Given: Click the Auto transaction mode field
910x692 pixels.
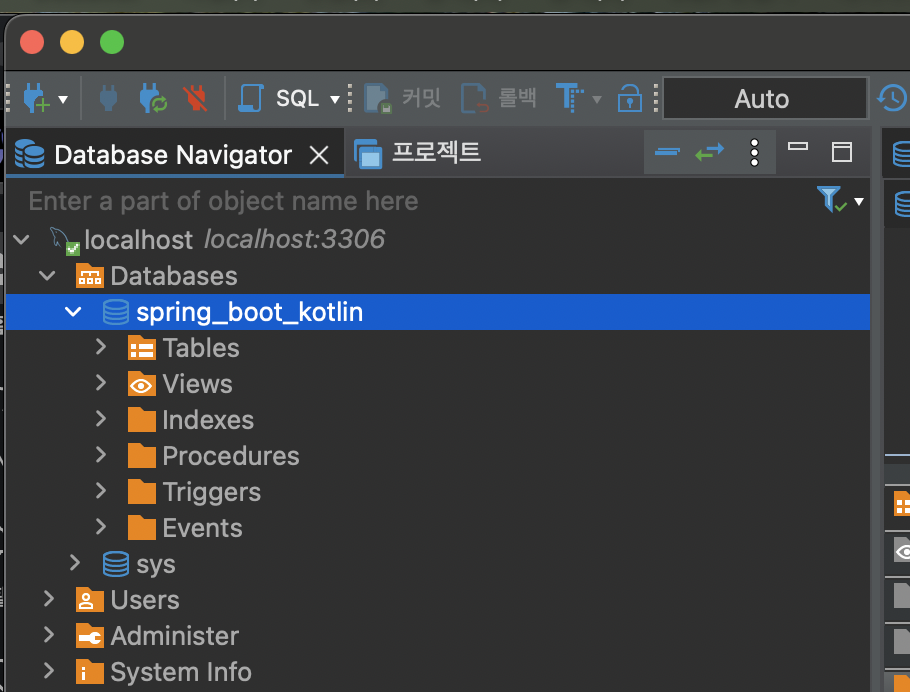Looking at the screenshot, I should tap(765, 98).
